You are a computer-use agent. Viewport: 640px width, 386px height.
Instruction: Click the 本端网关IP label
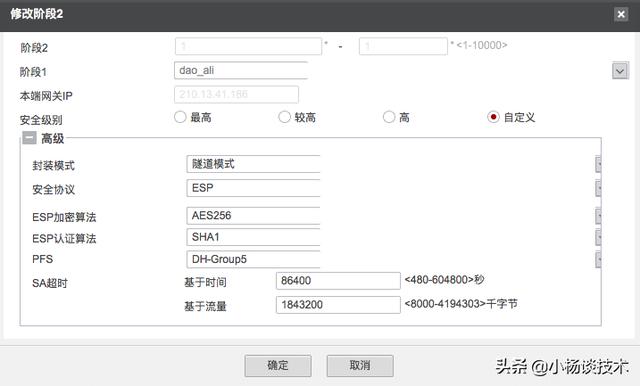tap(46, 96)
